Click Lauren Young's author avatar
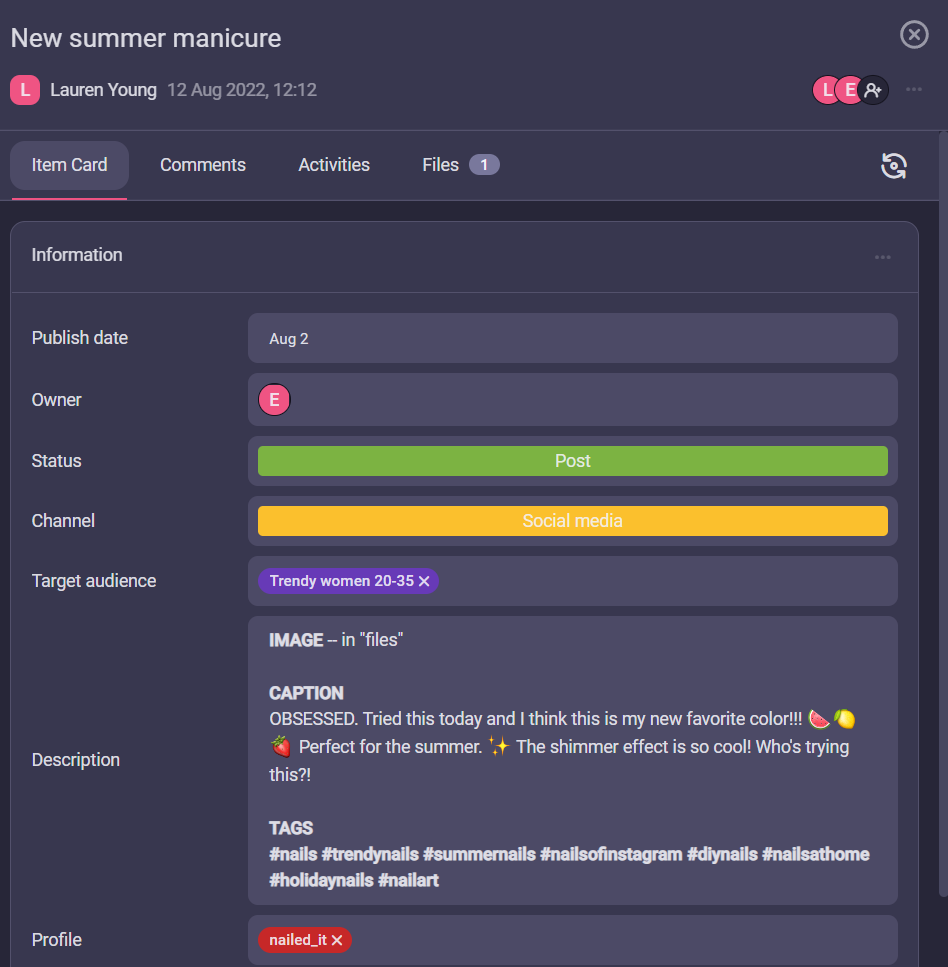Image resolution: width=948 pixels, height=967 pixels. (25, 90)
